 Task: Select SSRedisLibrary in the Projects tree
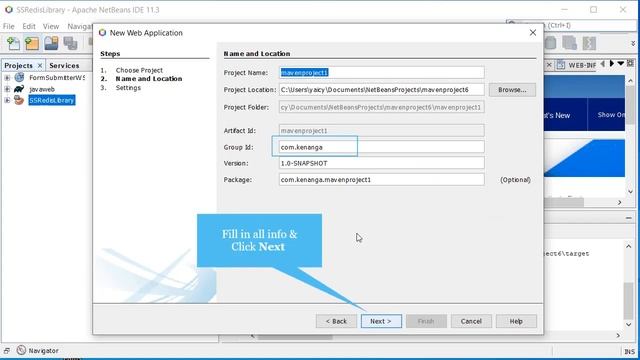pyautogui.click(x=52, y=100)
